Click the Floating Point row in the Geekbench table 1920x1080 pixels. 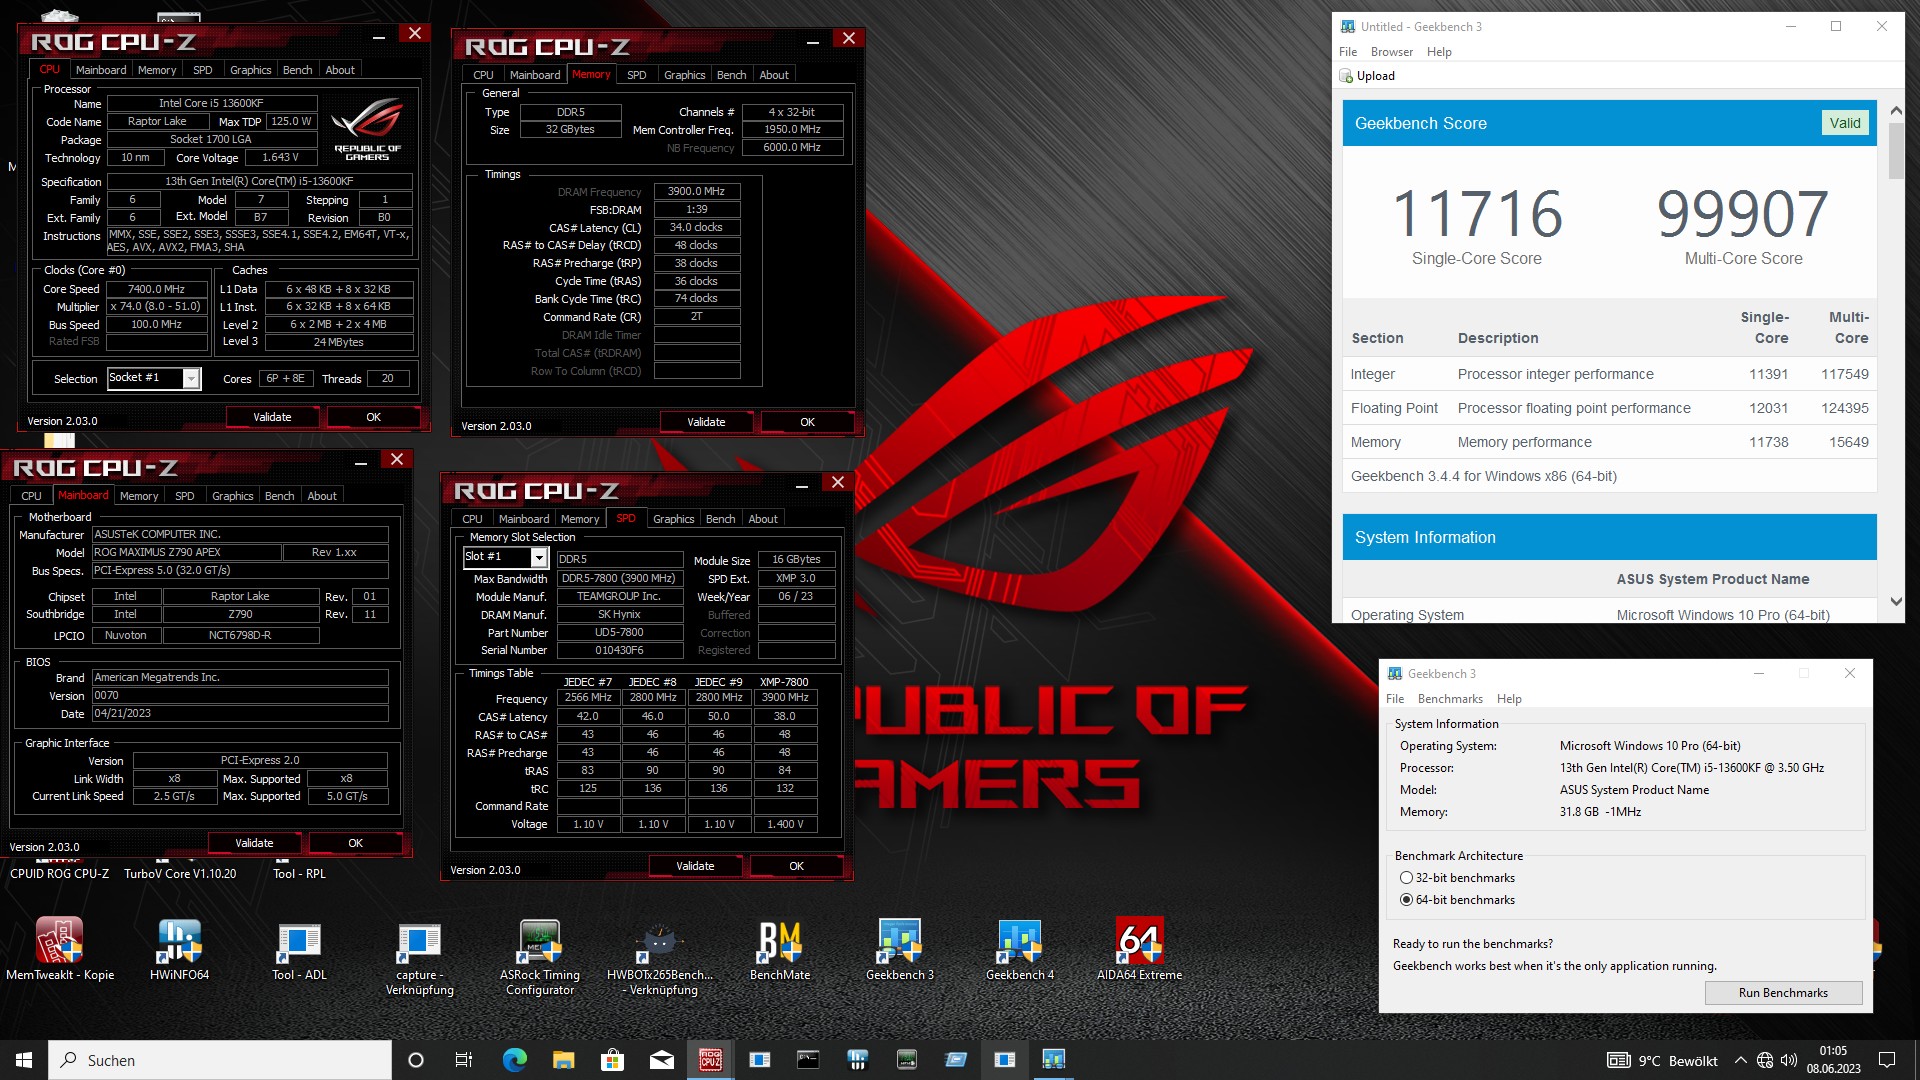(1609, 408)
